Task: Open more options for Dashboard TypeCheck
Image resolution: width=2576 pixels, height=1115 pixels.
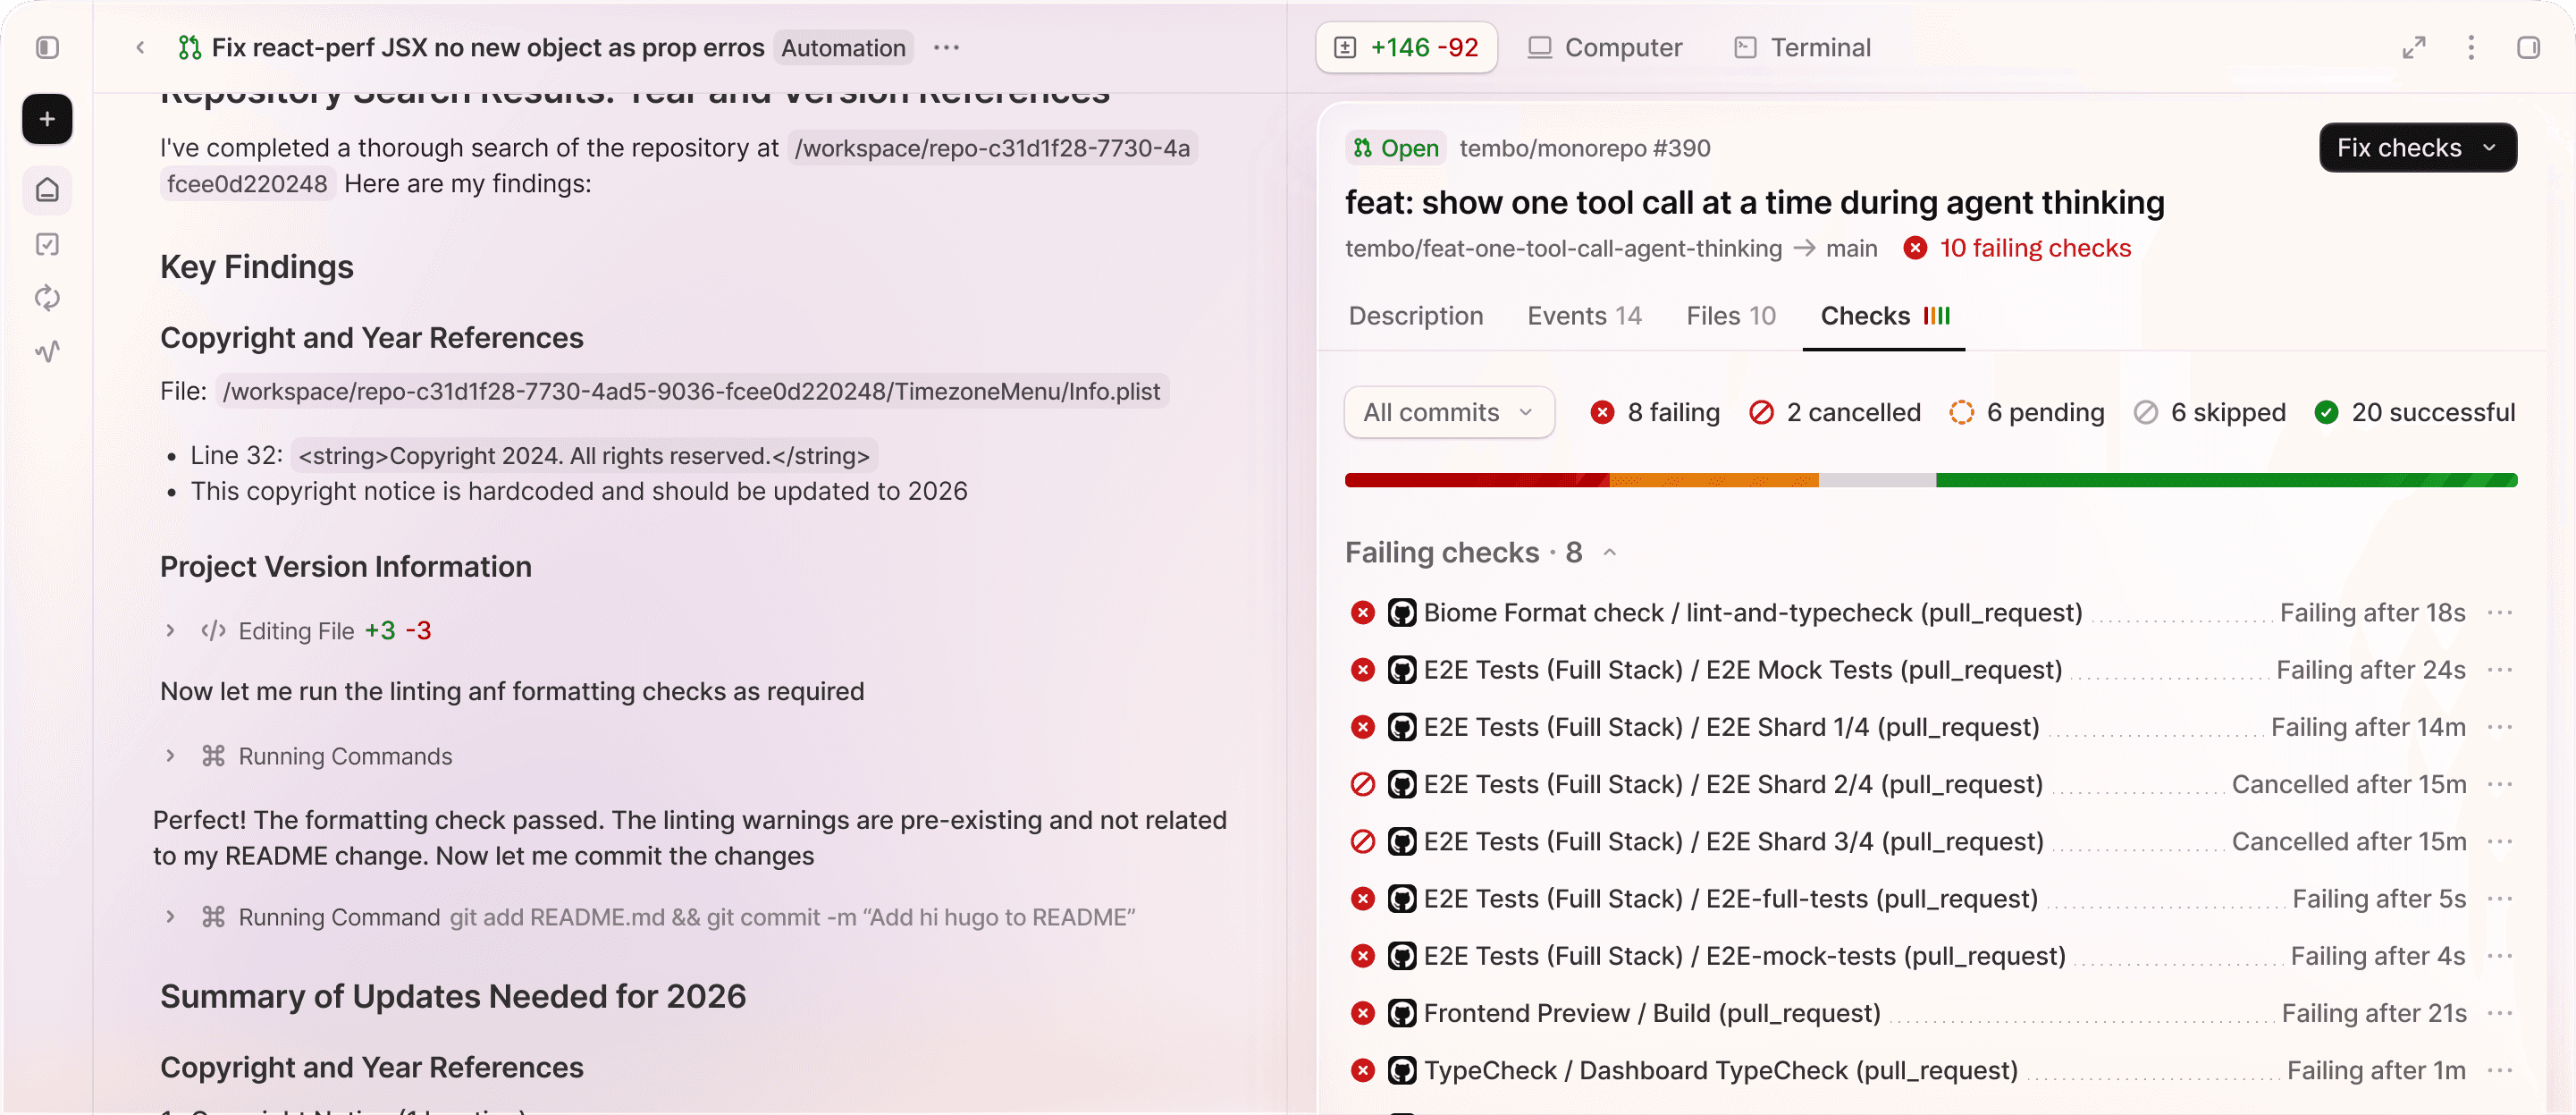Action: coord(2500,1071)
